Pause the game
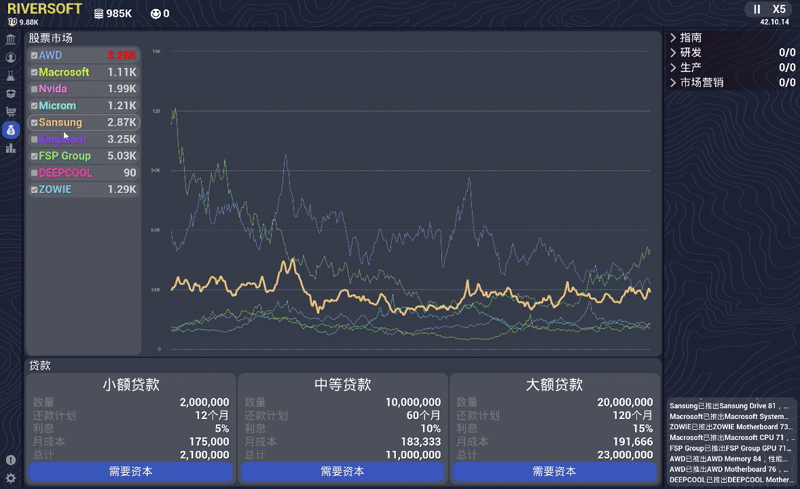 tap(757, 9)
